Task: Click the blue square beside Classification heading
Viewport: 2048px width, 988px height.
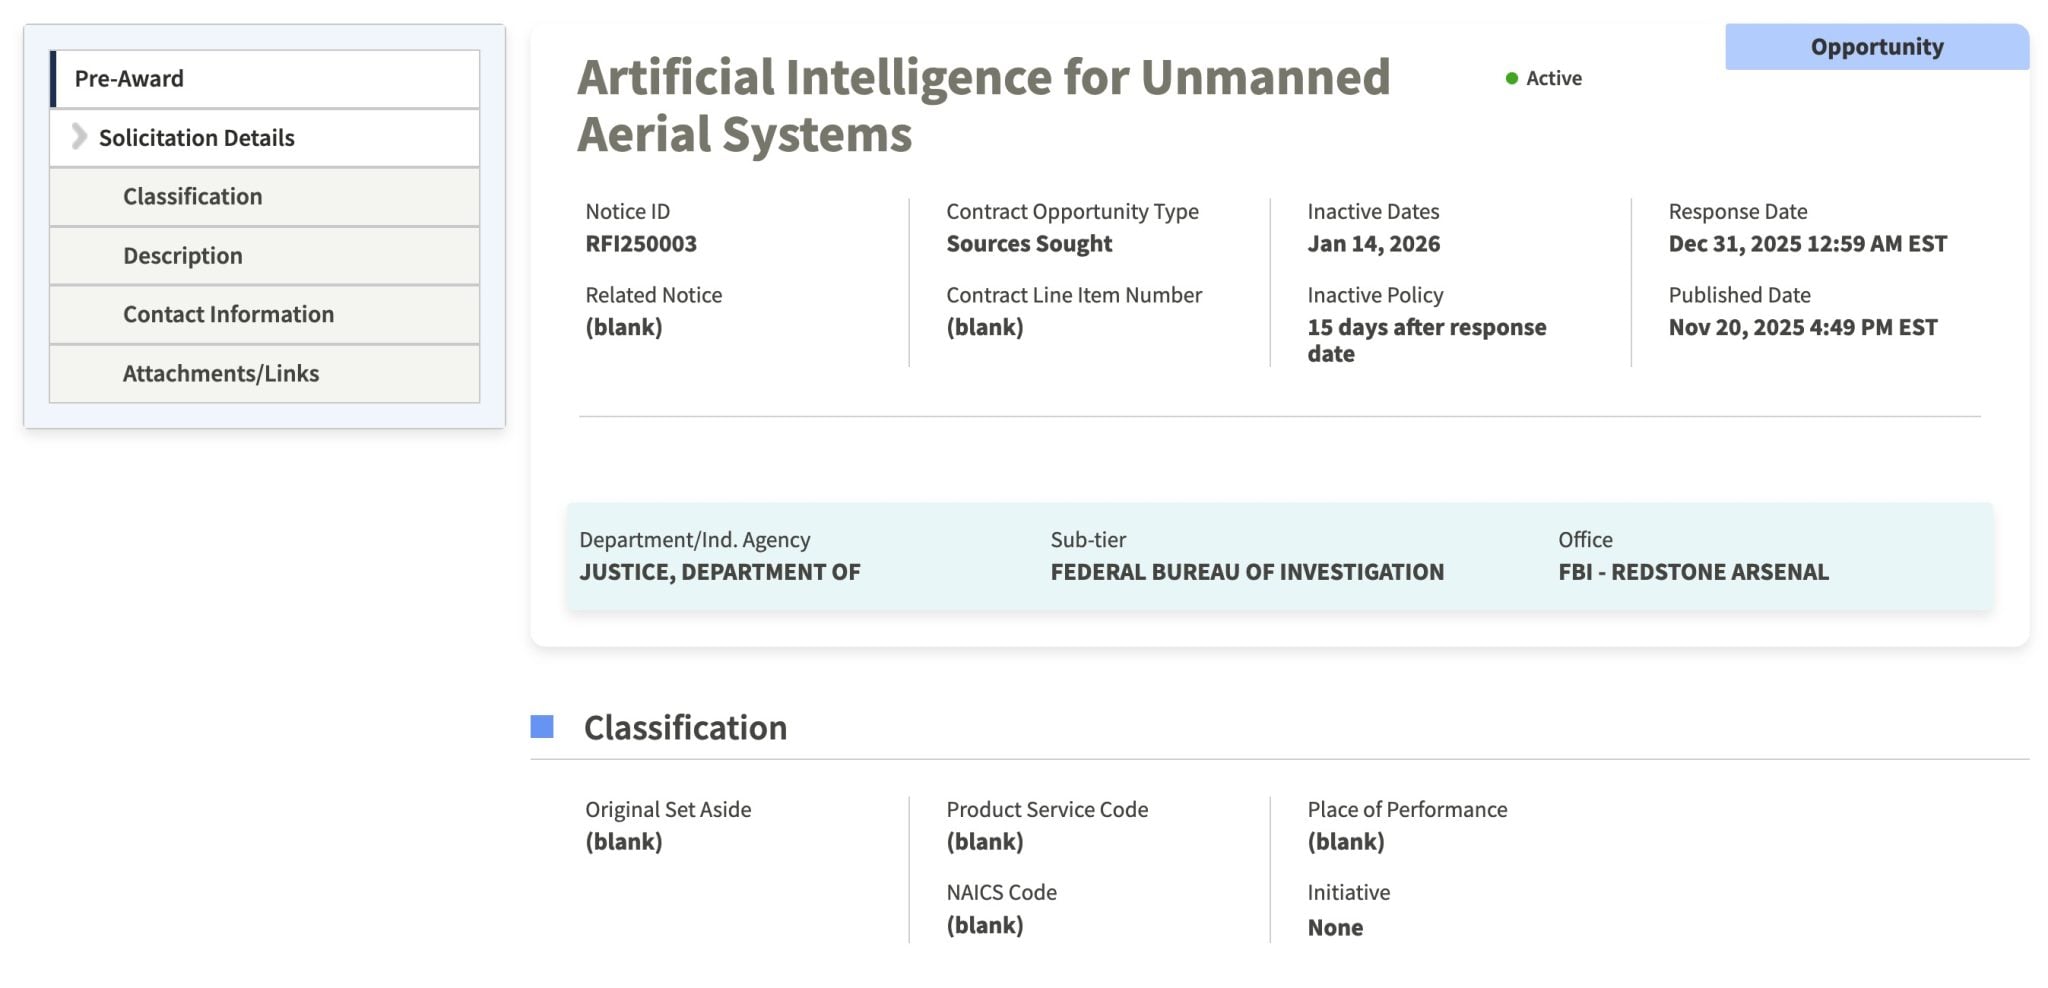Action: click(x=542, y=727)
